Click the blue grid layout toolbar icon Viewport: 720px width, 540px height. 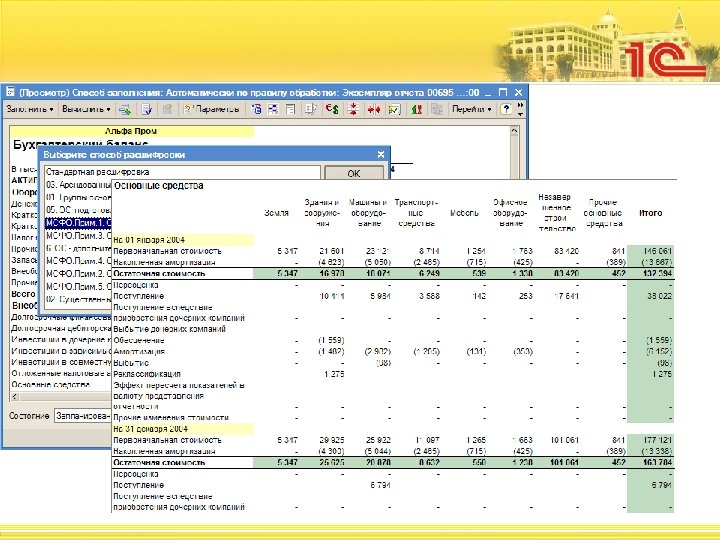pyautogui.click(x=273, y=109)
